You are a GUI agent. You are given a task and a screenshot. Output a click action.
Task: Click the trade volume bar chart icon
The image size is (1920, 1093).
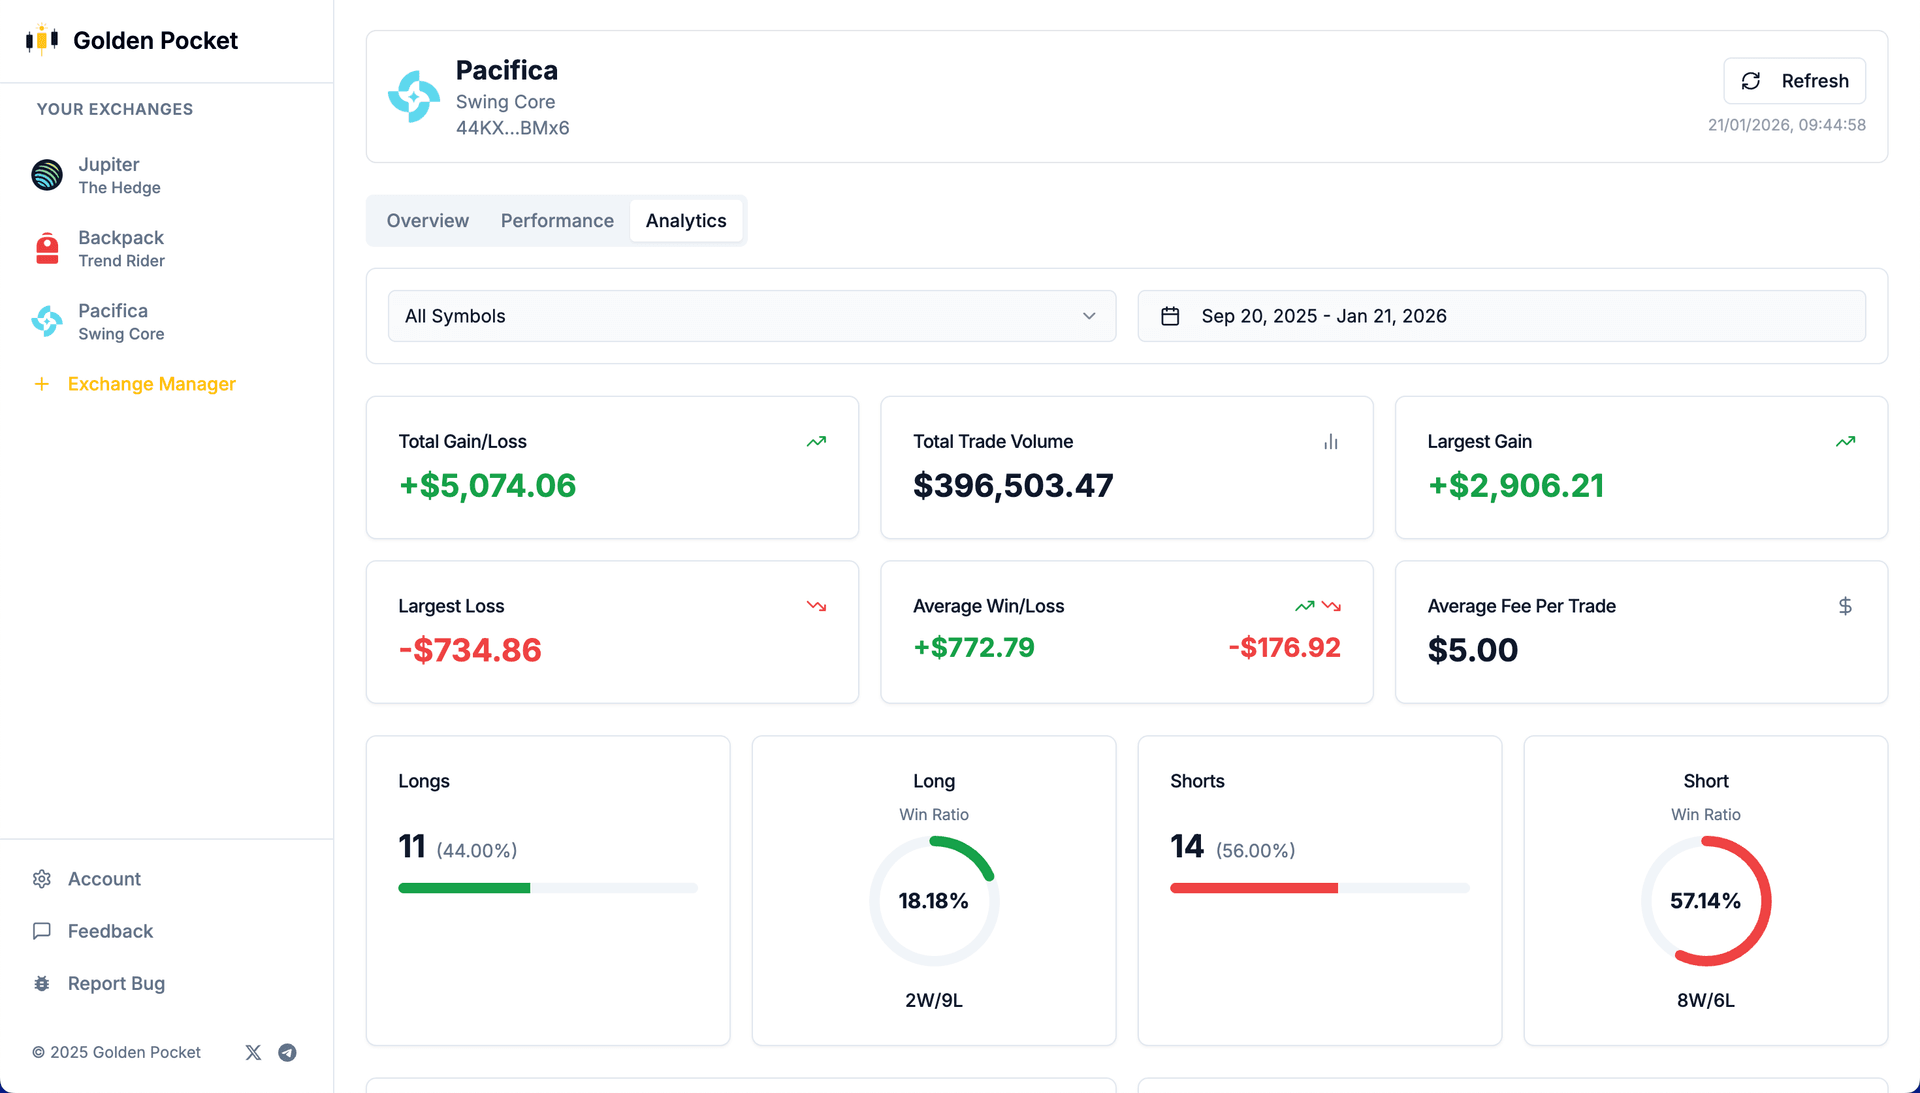[1329, 441]
